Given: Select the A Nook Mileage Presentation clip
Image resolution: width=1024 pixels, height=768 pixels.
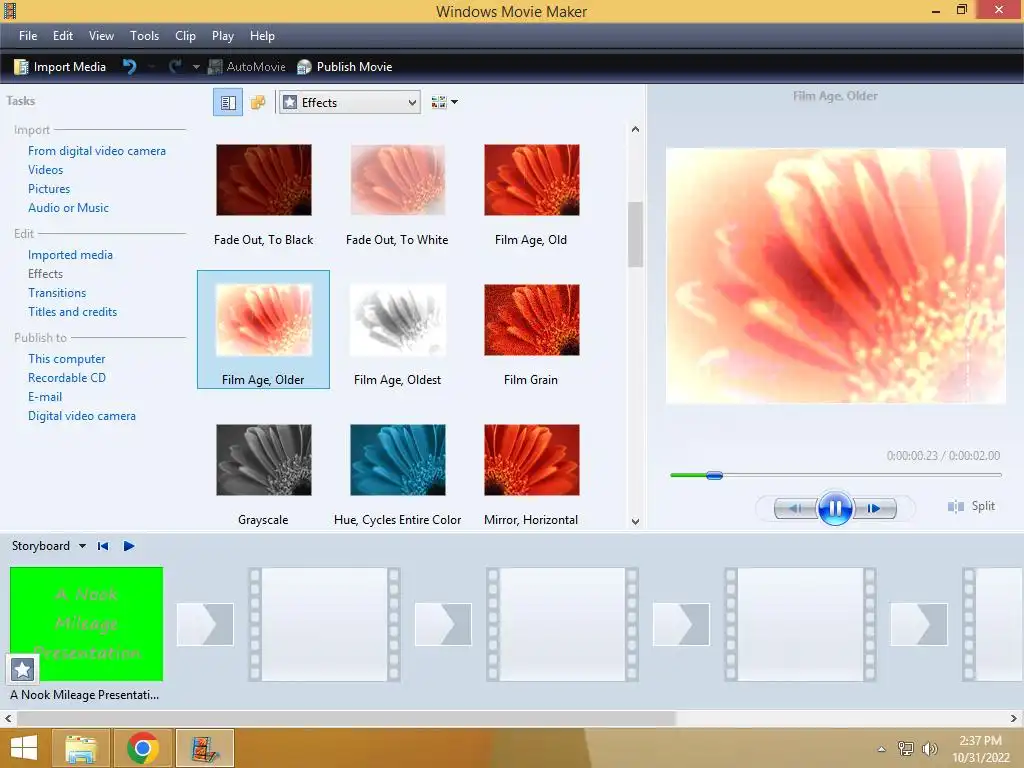Looking at the screenshot, I should (87, 624).
